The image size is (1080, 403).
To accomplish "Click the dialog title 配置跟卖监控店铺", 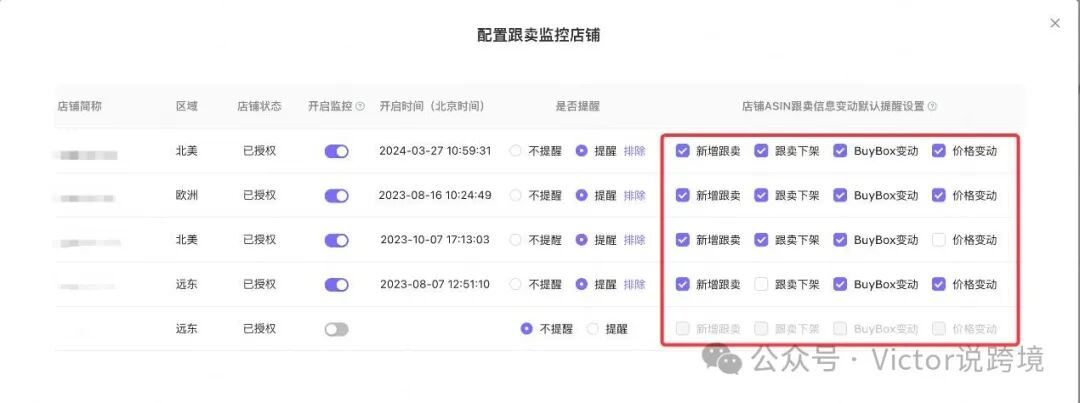I will (539, 35).
